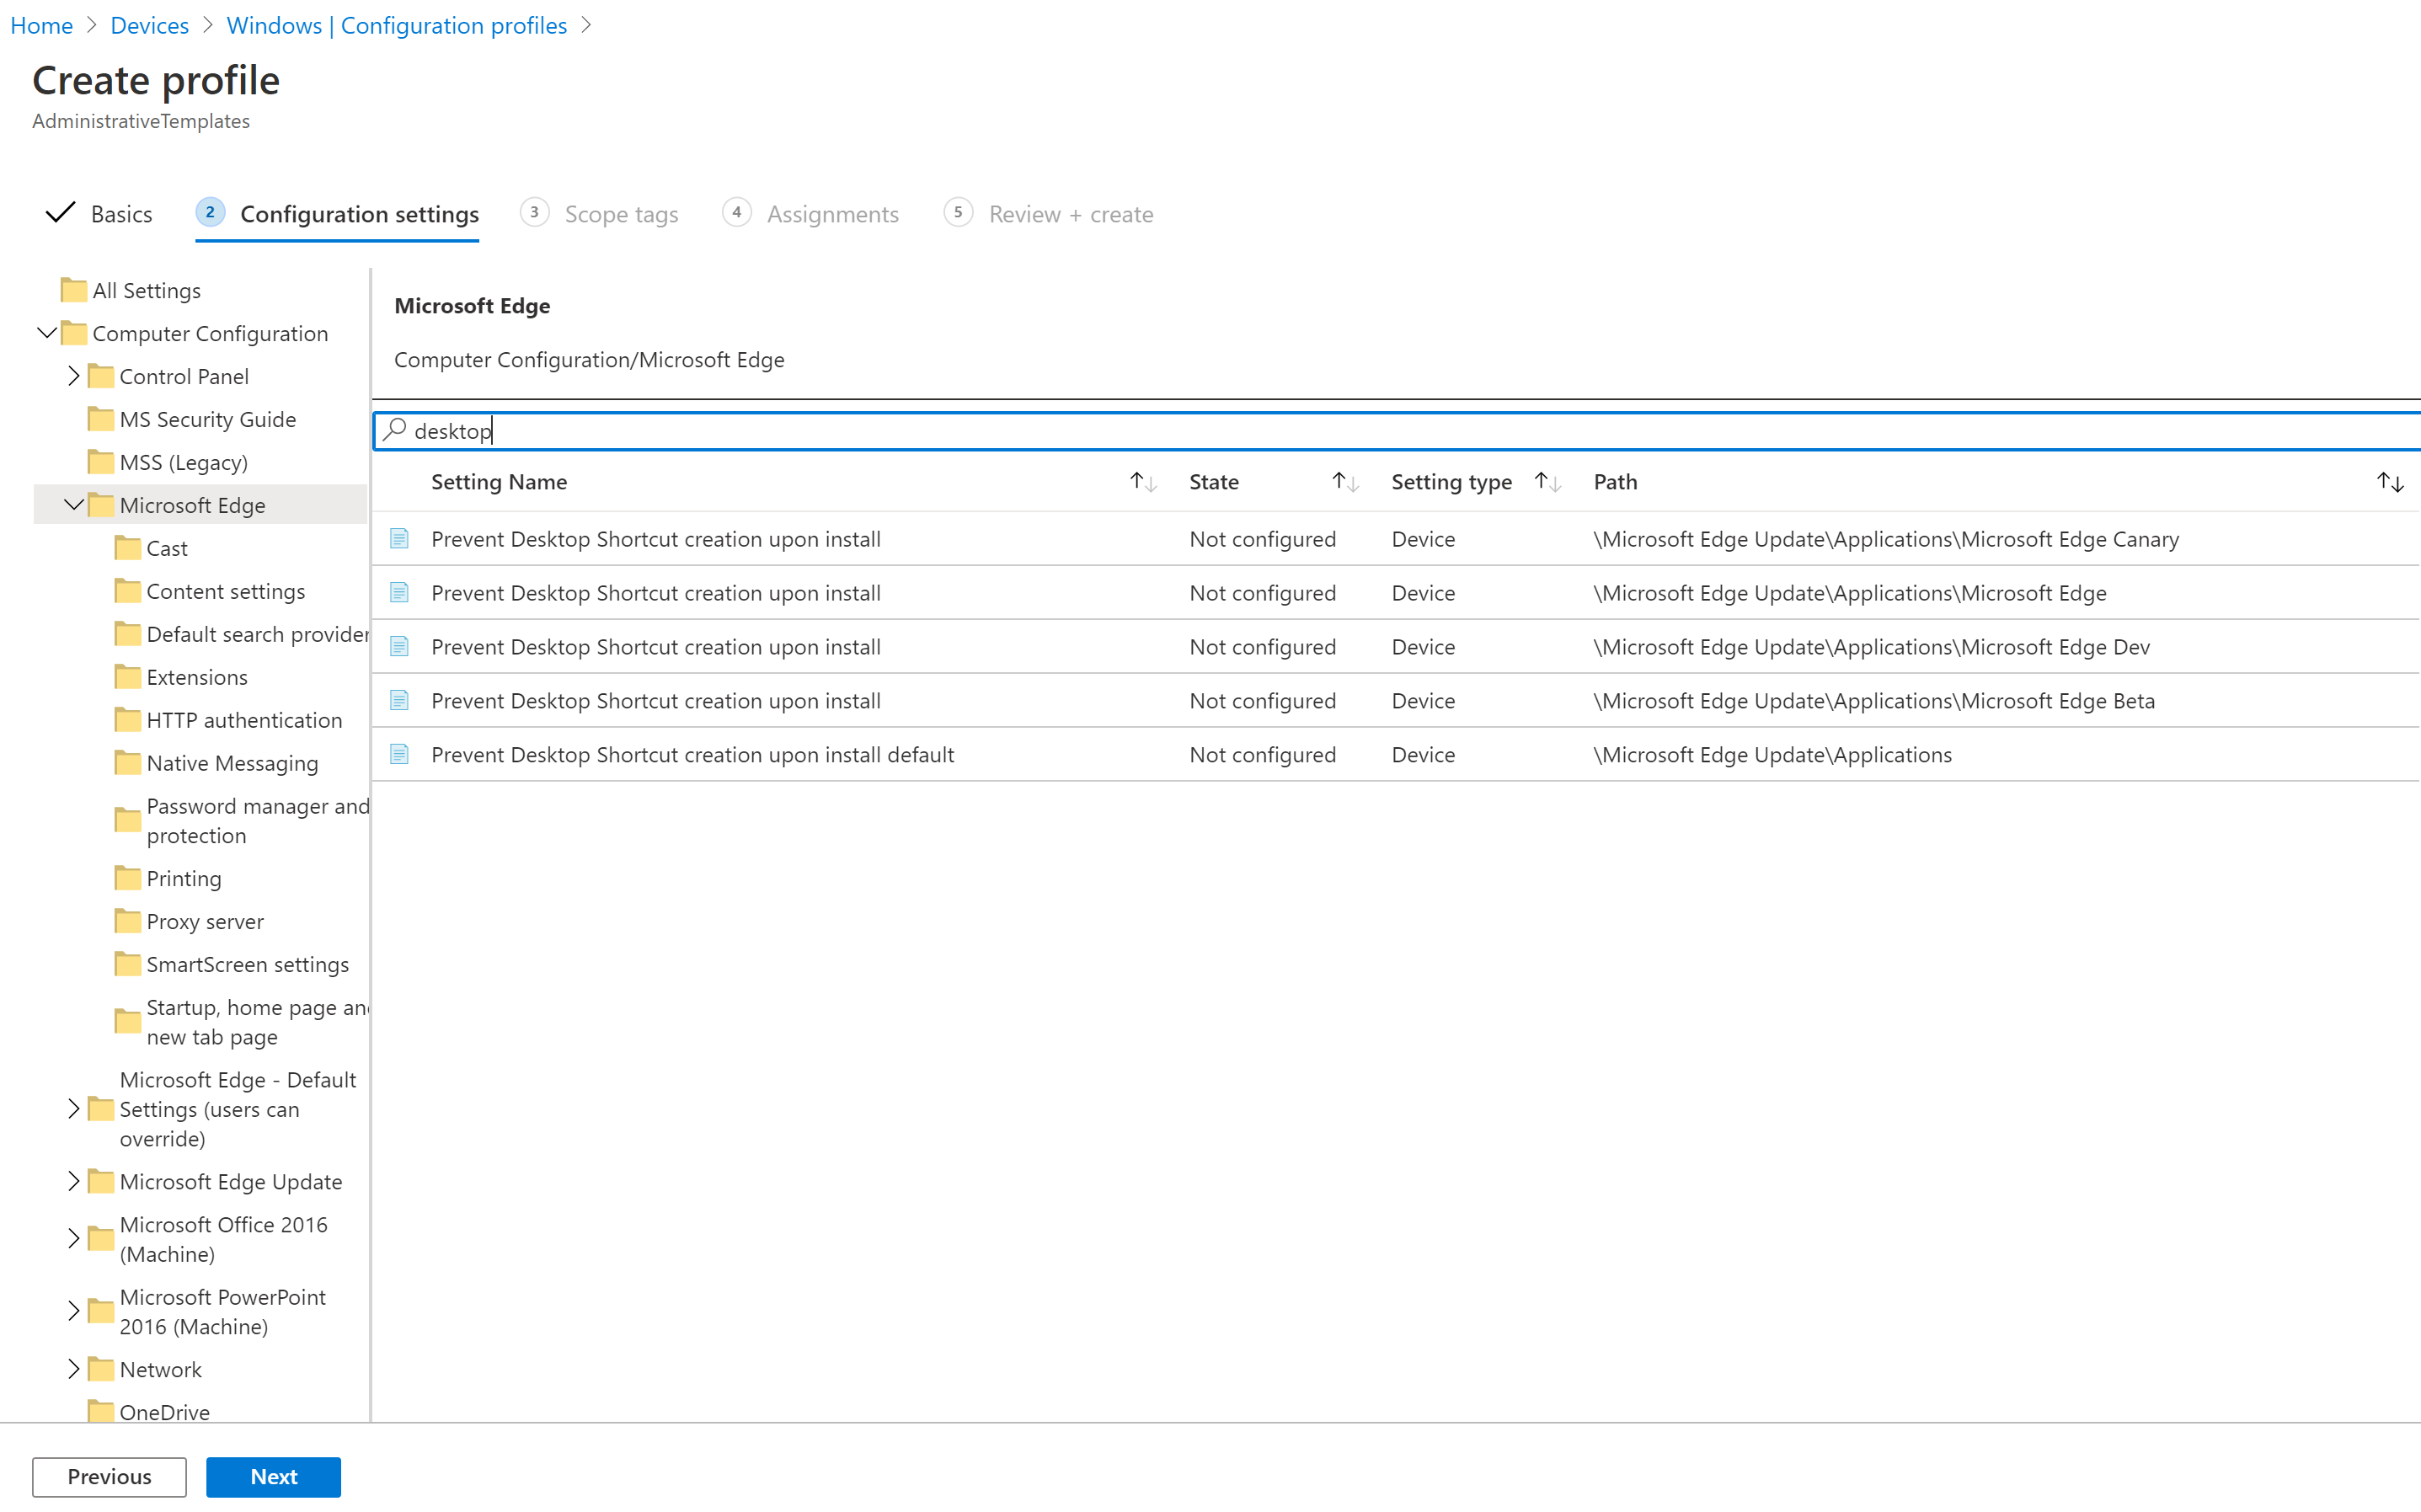Expand the Microsoft Edge Update node
This screenshot has width=2421, height=1512.
click(x=73, y=1181)
